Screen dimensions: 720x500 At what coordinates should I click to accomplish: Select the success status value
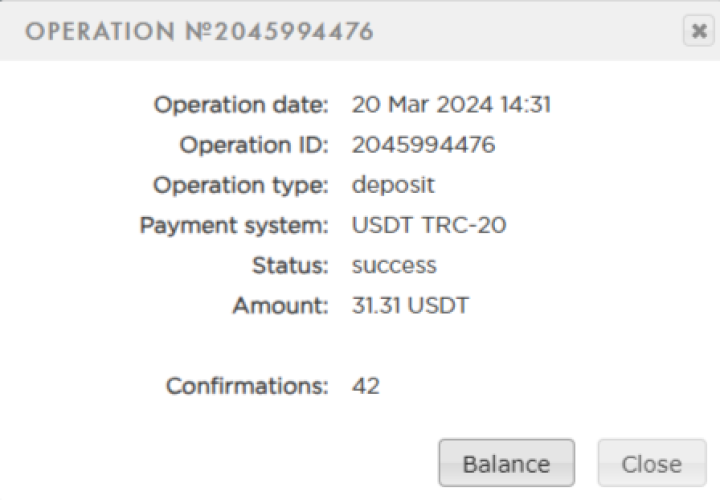tap(395, 265)
